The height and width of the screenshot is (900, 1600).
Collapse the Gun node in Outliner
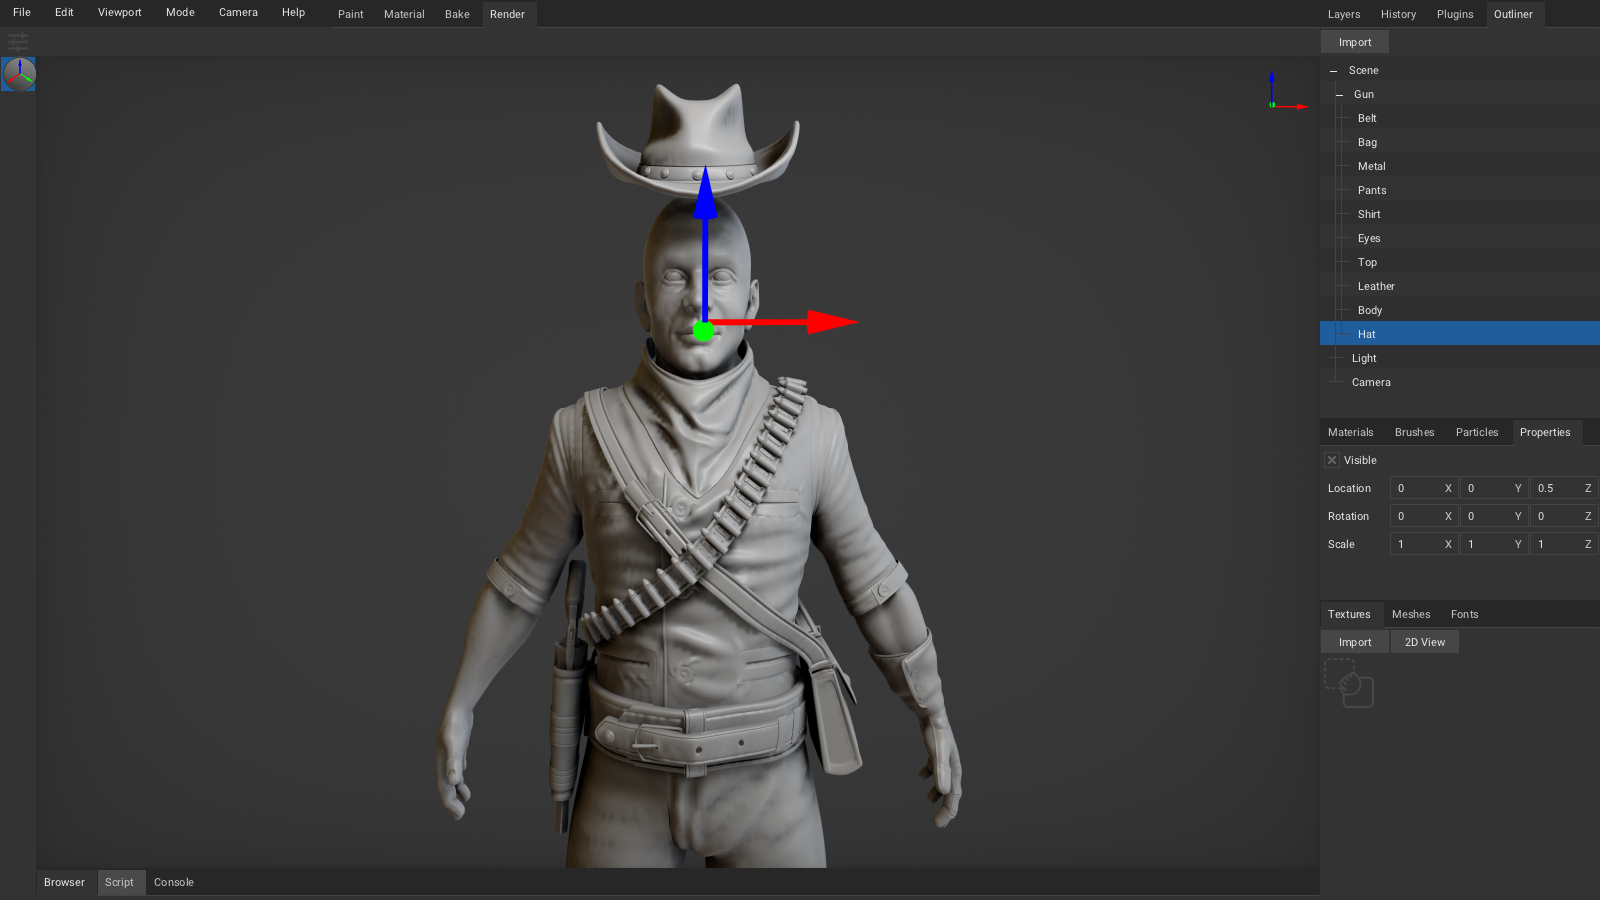(x=1340, y=94)
